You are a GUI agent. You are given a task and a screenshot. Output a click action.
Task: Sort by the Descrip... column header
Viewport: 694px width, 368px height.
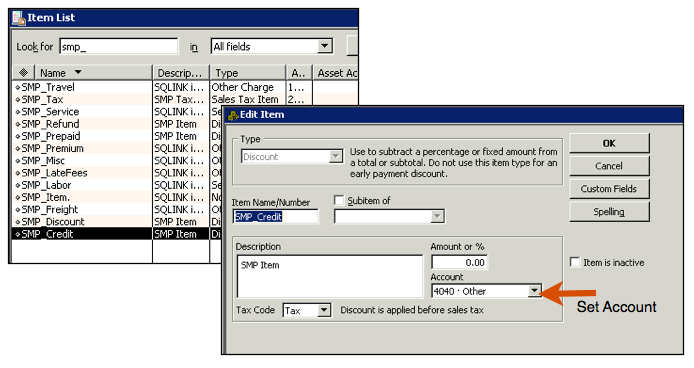click(x=181, y=73)
